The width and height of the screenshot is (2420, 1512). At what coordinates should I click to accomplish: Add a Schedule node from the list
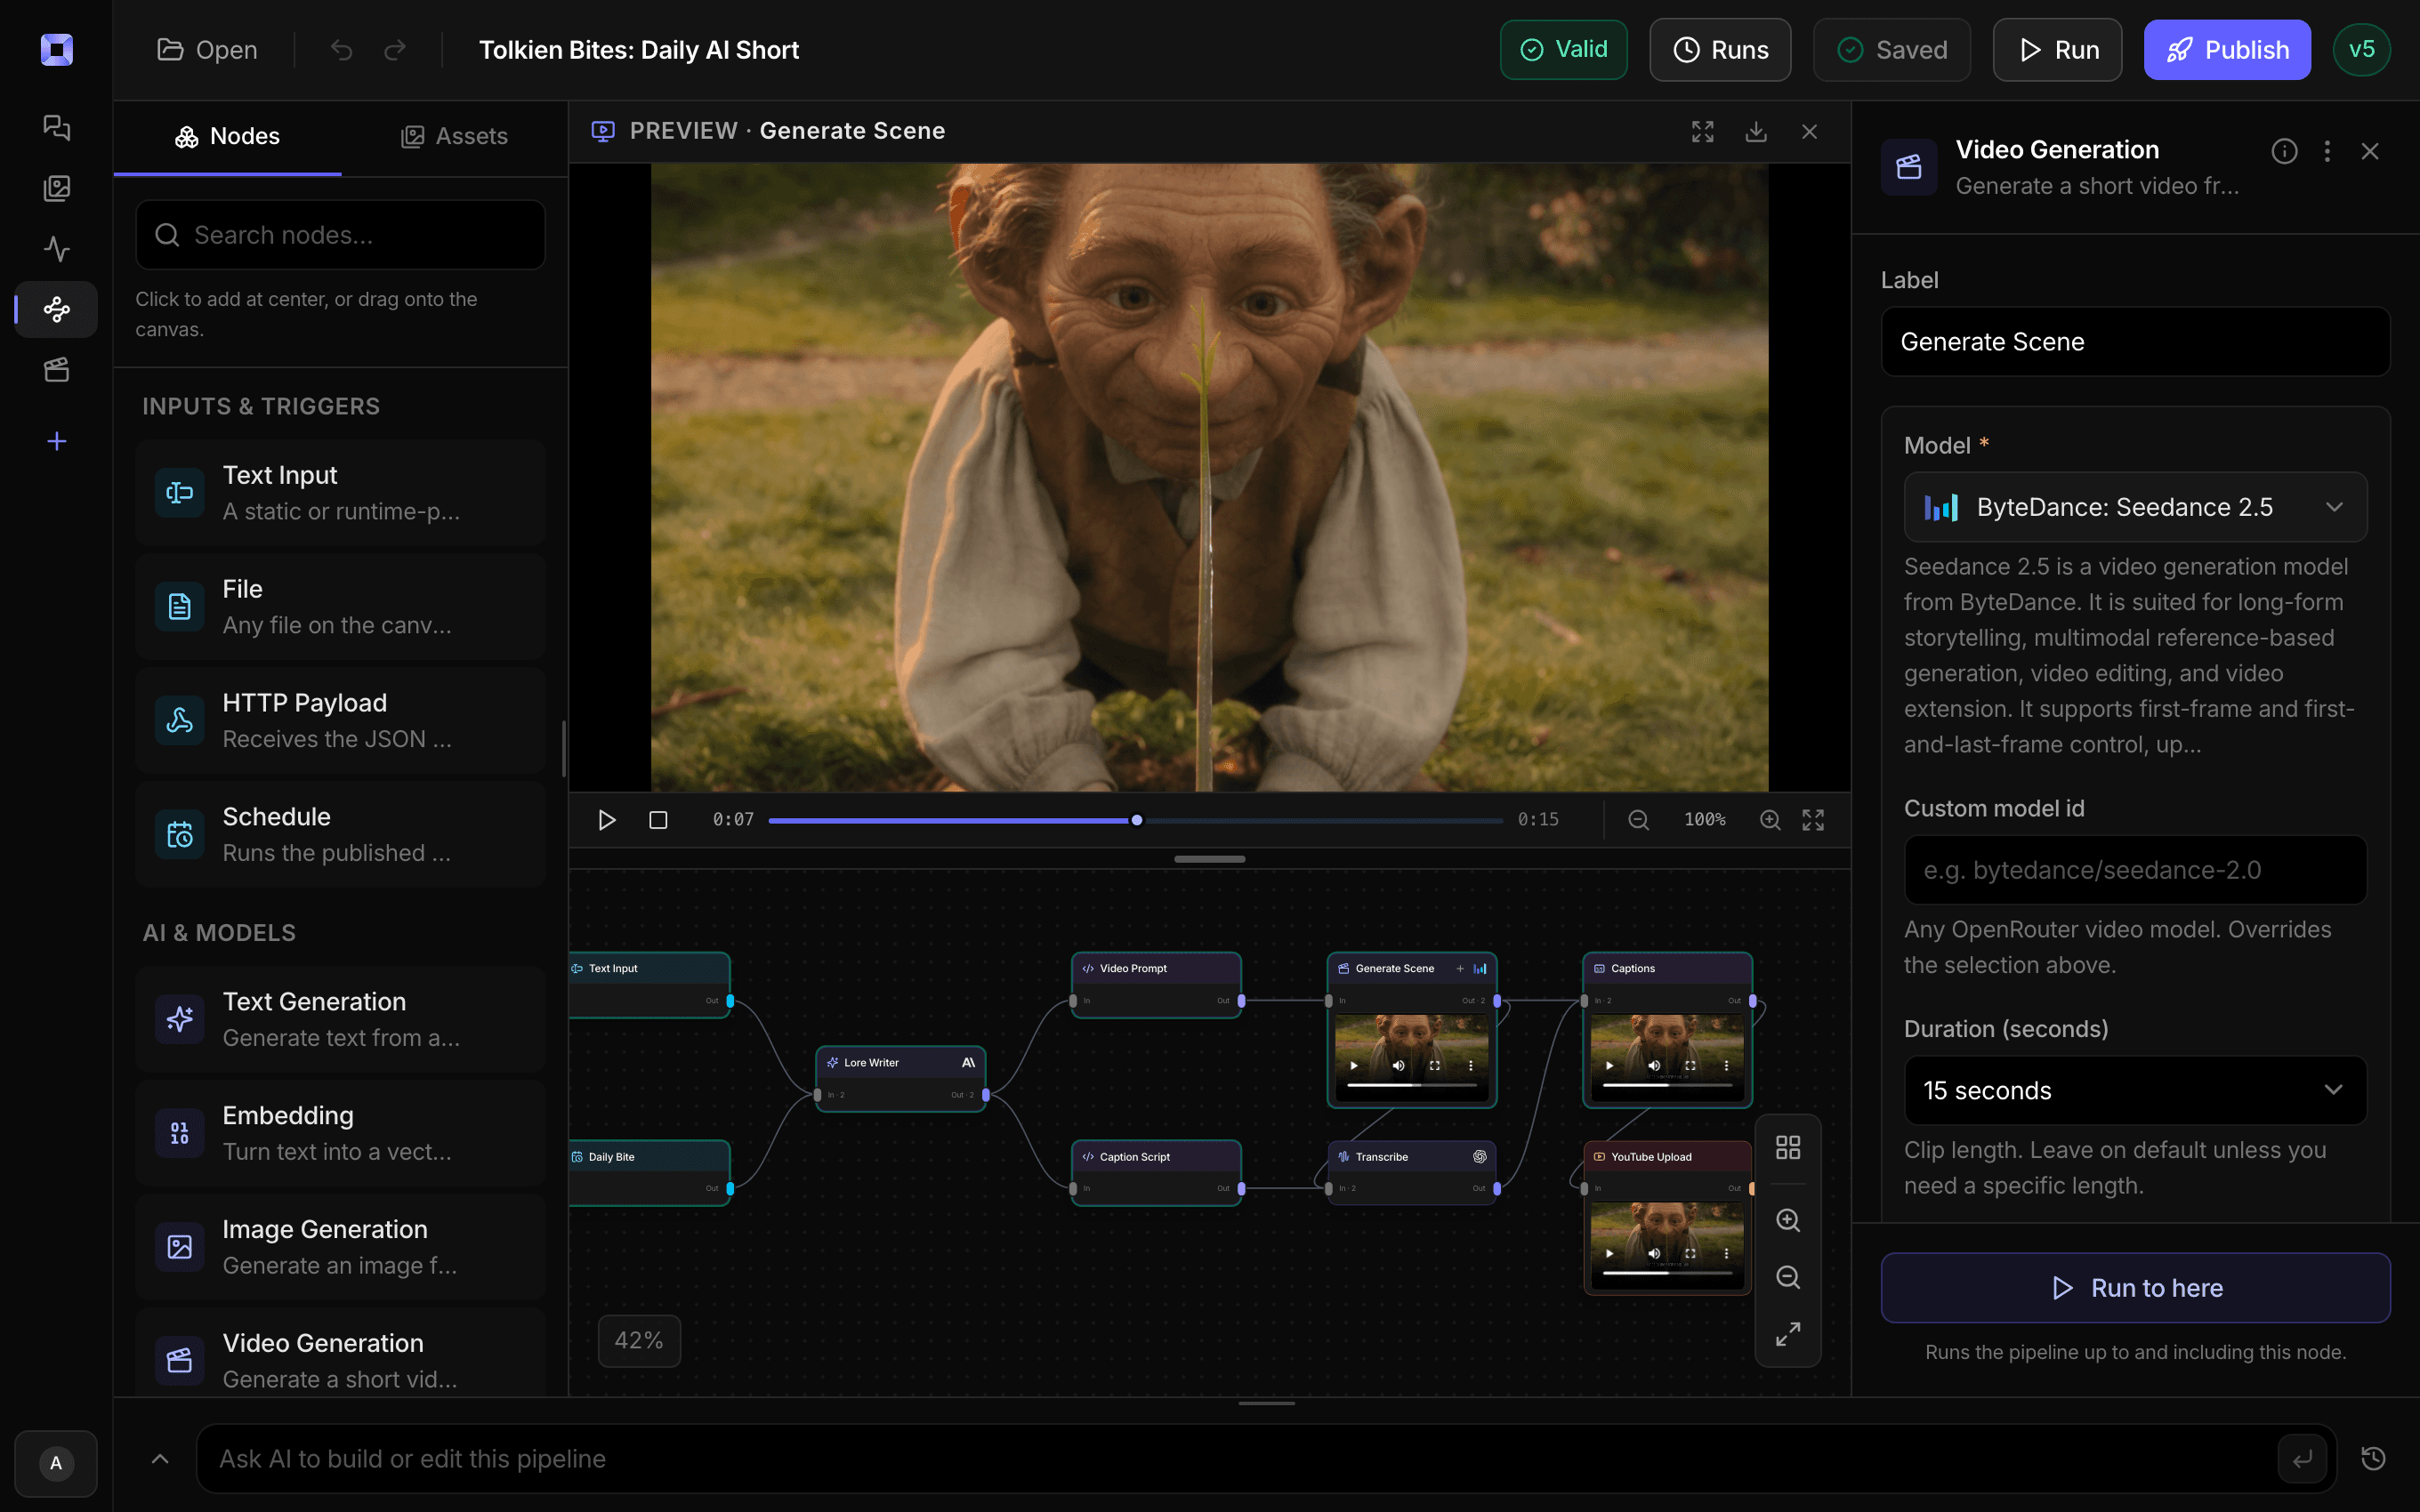340,835
